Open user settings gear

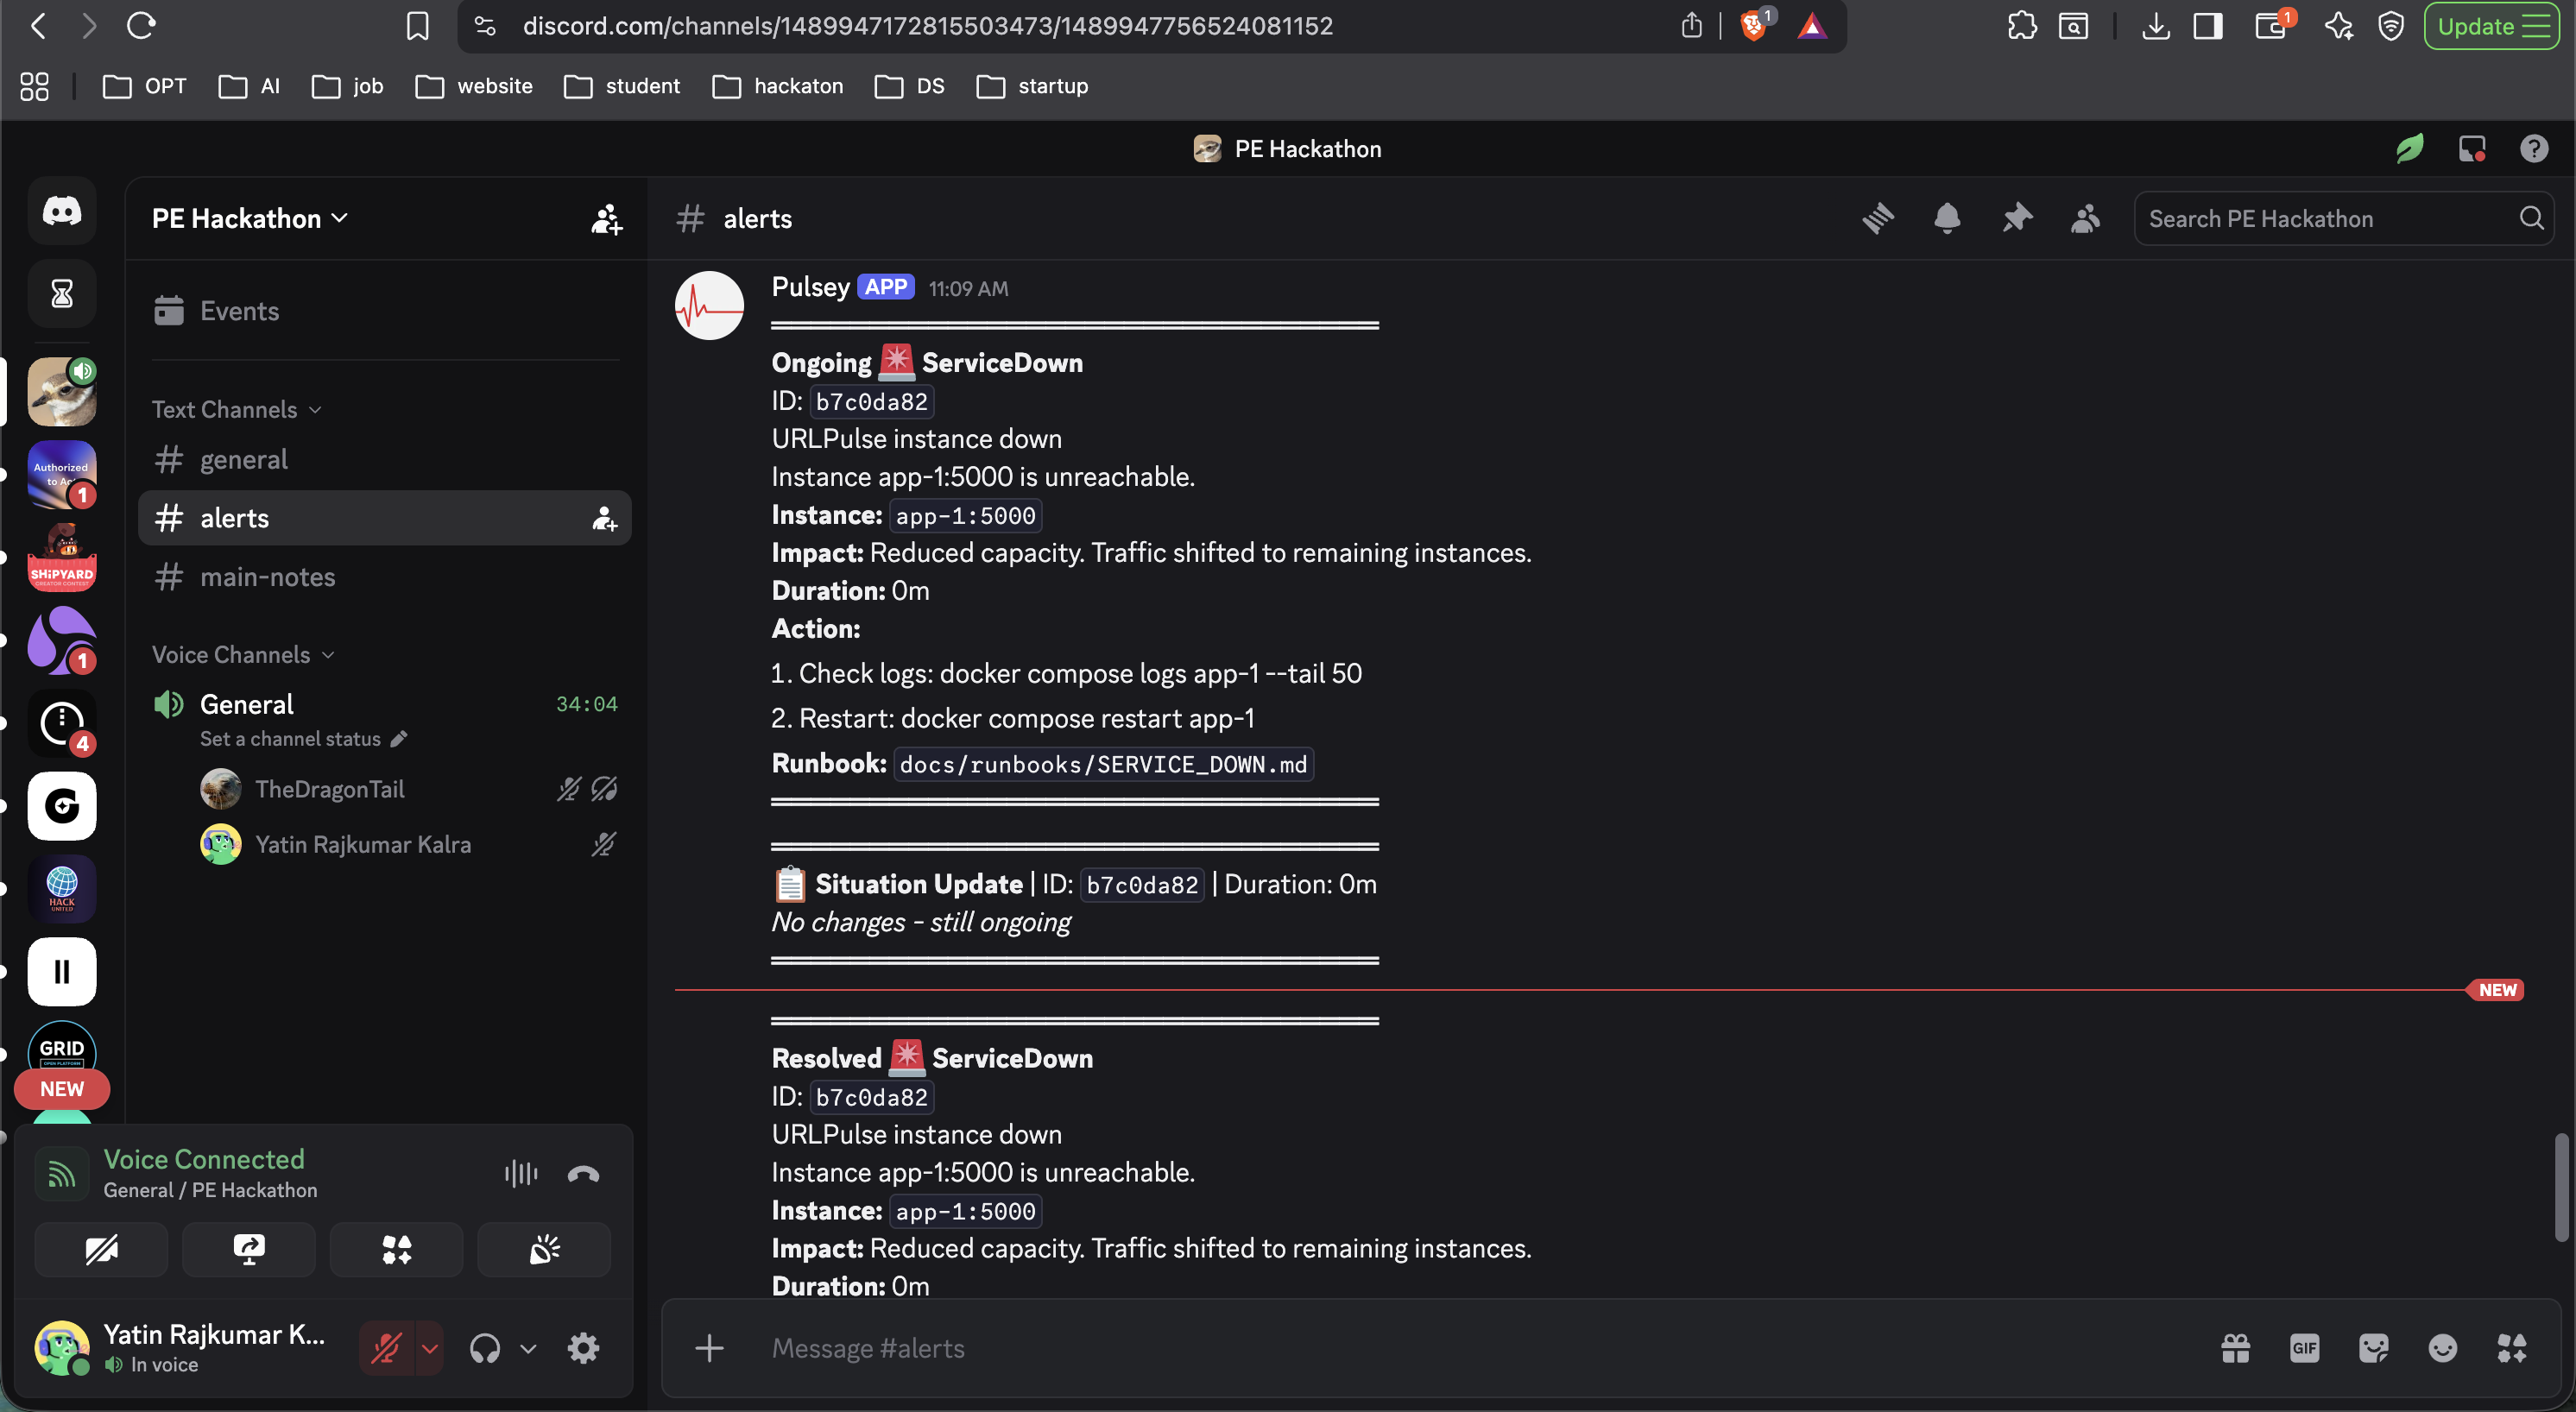[x=583, y=1348]
